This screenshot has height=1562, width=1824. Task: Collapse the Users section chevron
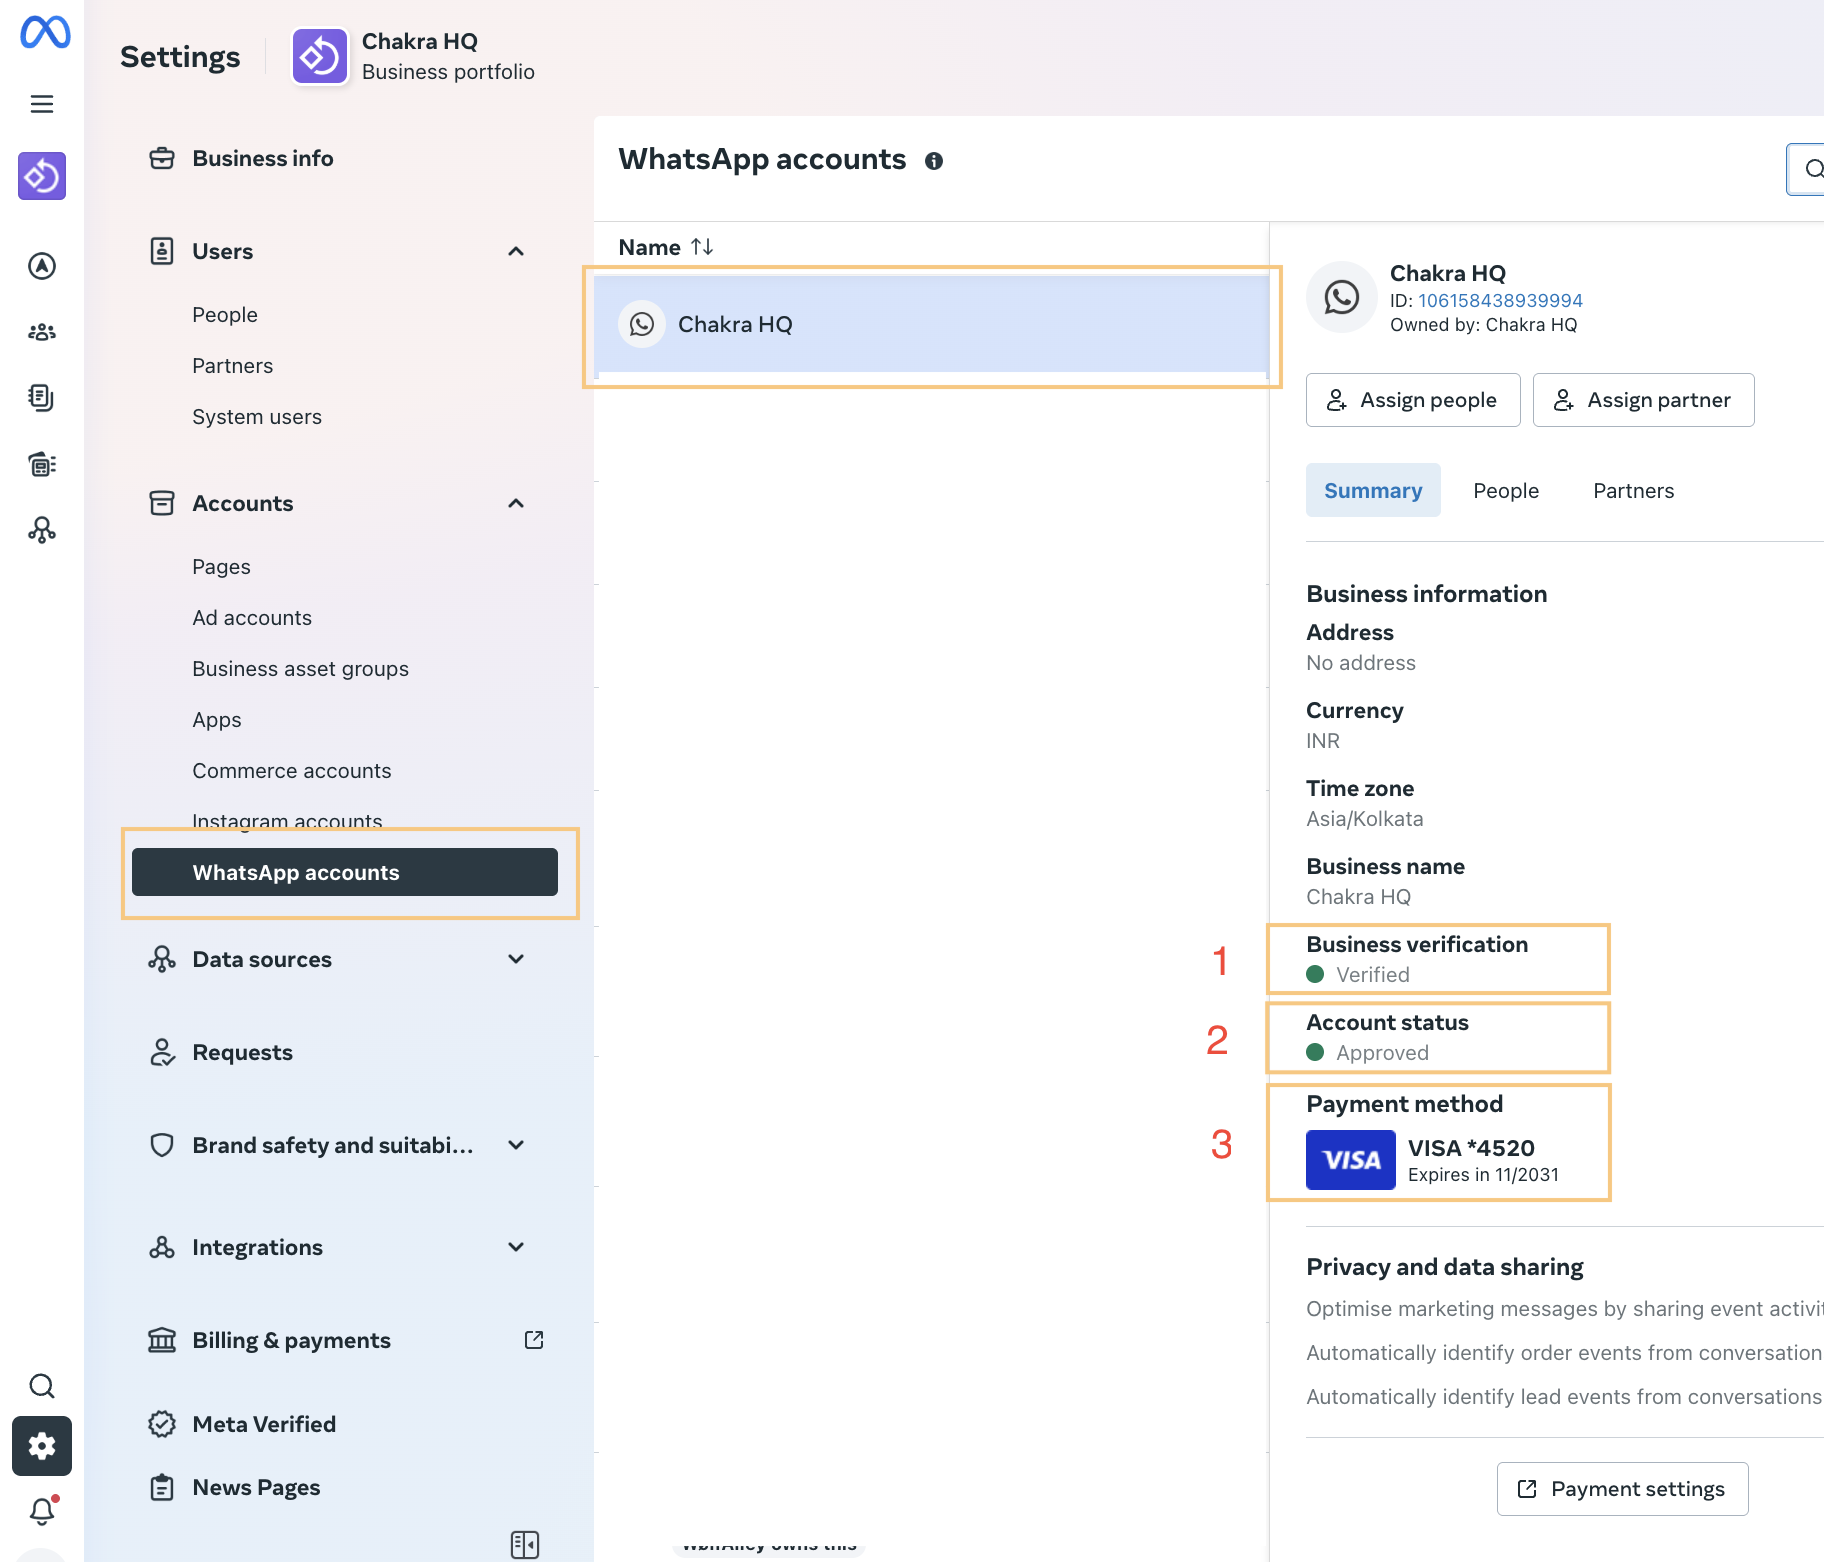[516, 251]
